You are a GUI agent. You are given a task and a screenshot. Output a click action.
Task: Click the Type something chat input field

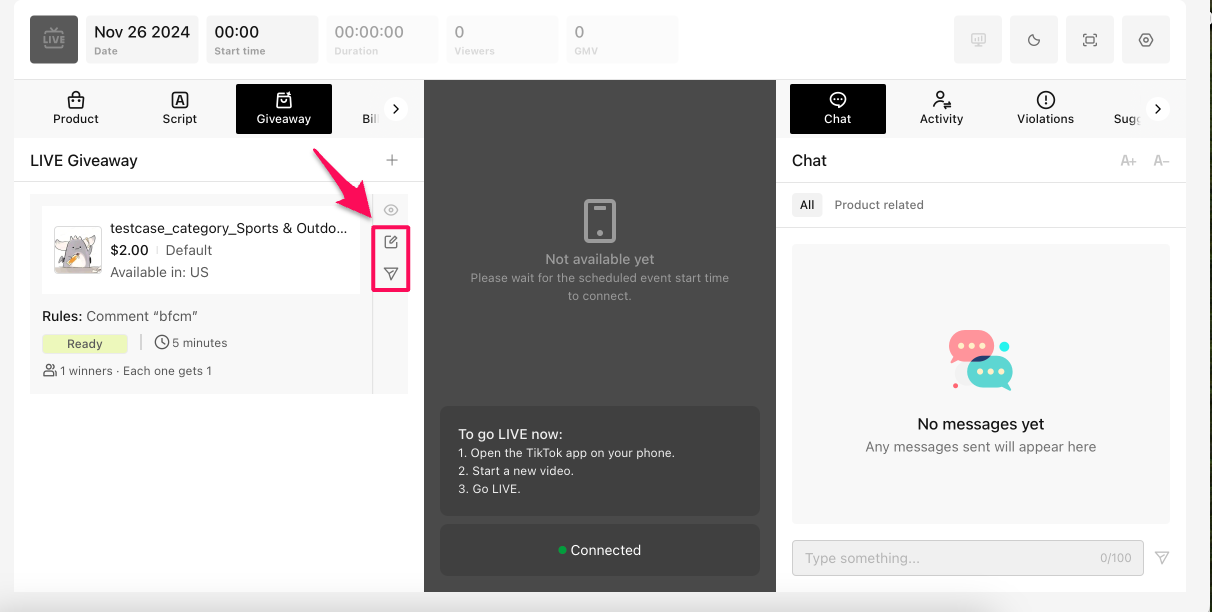(945, 558)
